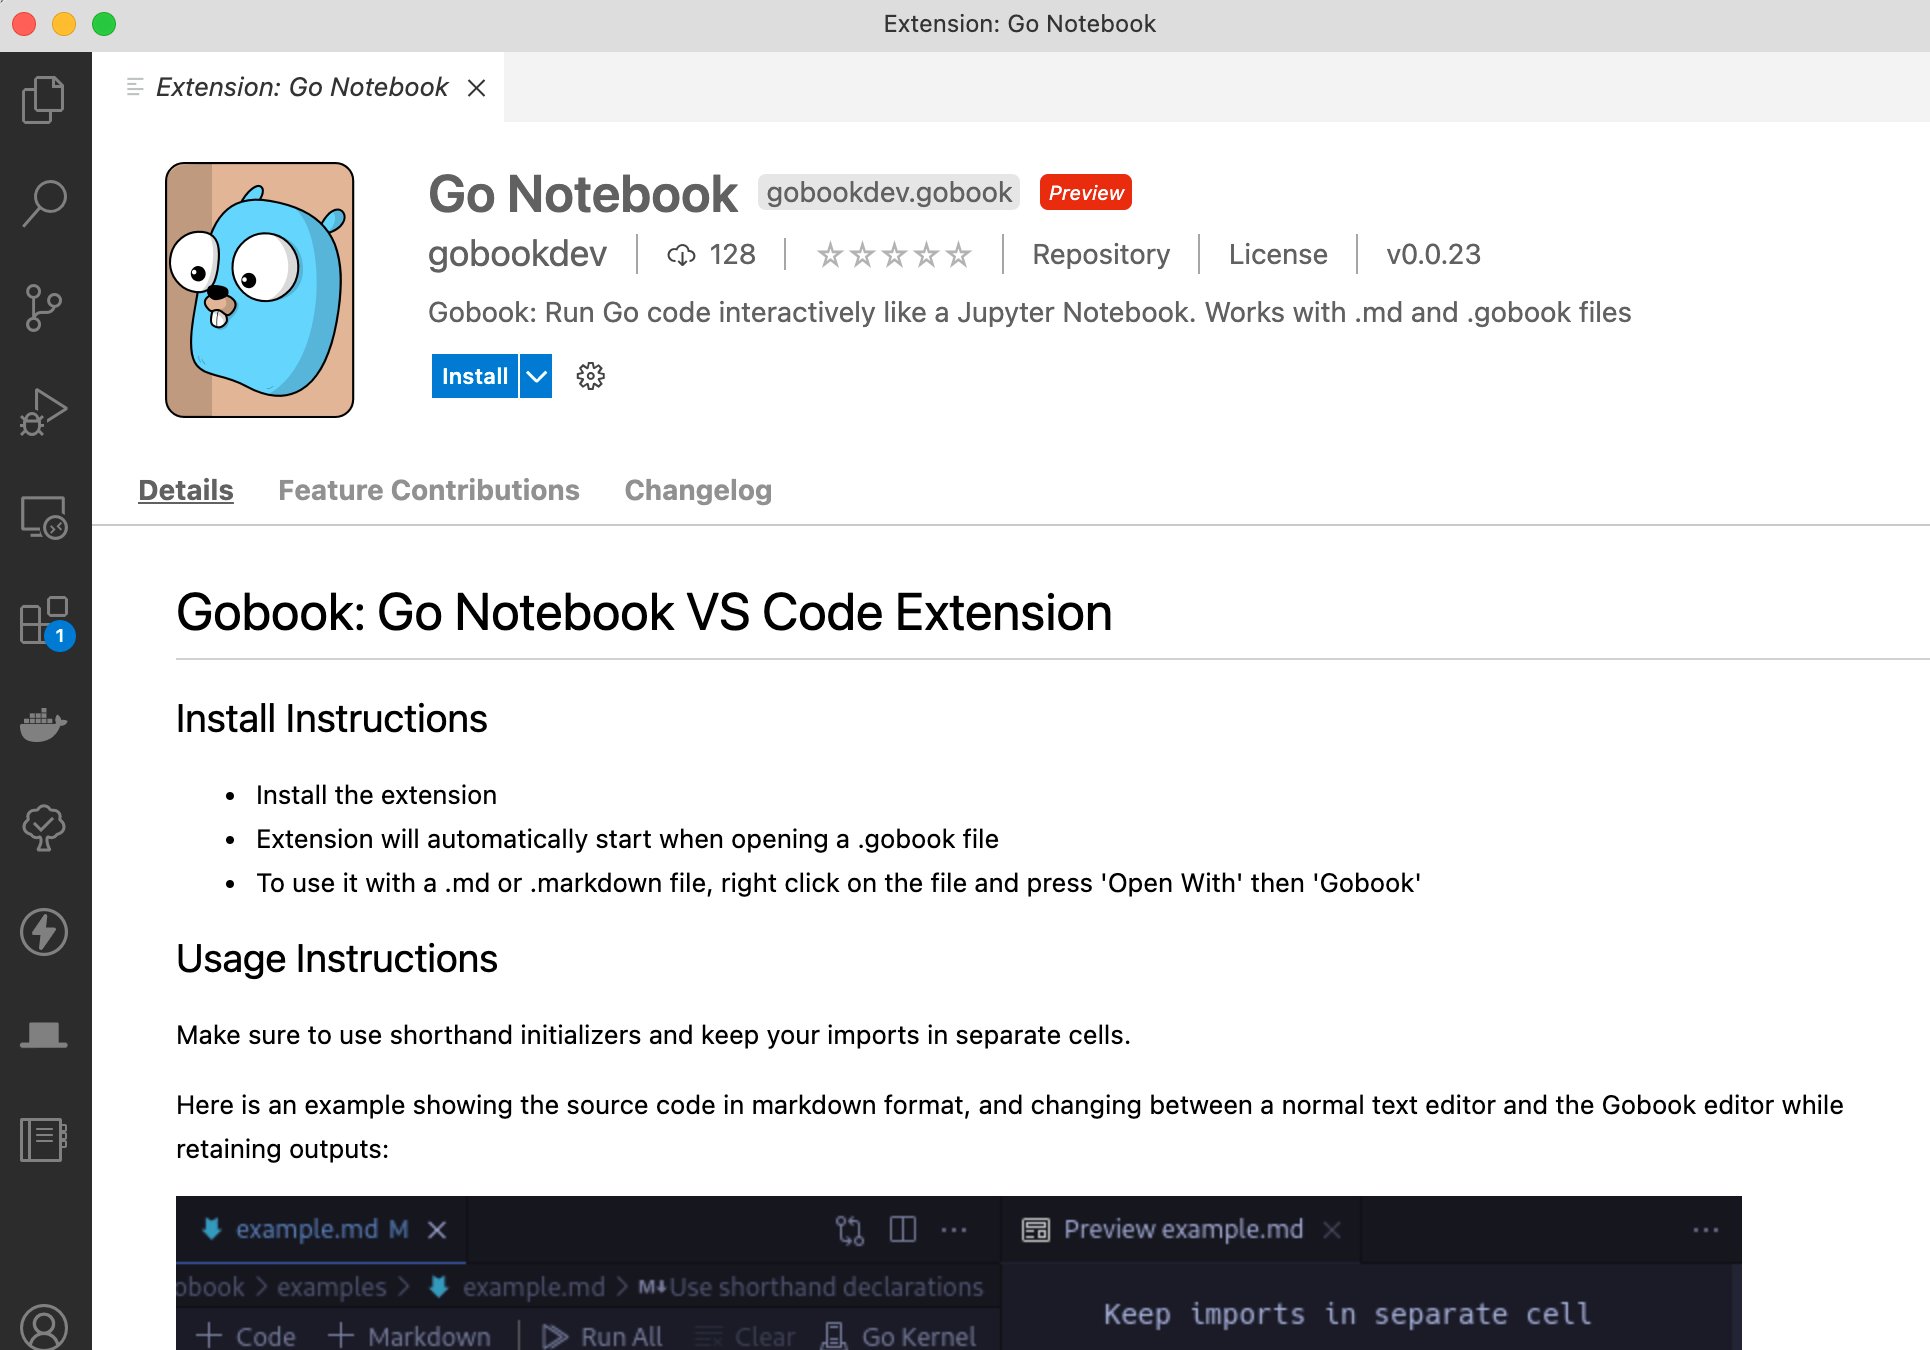This screenshot has height=1350, width=1930.
Task: Open the Remote Explorer icon
Action: tap(44, 517)
